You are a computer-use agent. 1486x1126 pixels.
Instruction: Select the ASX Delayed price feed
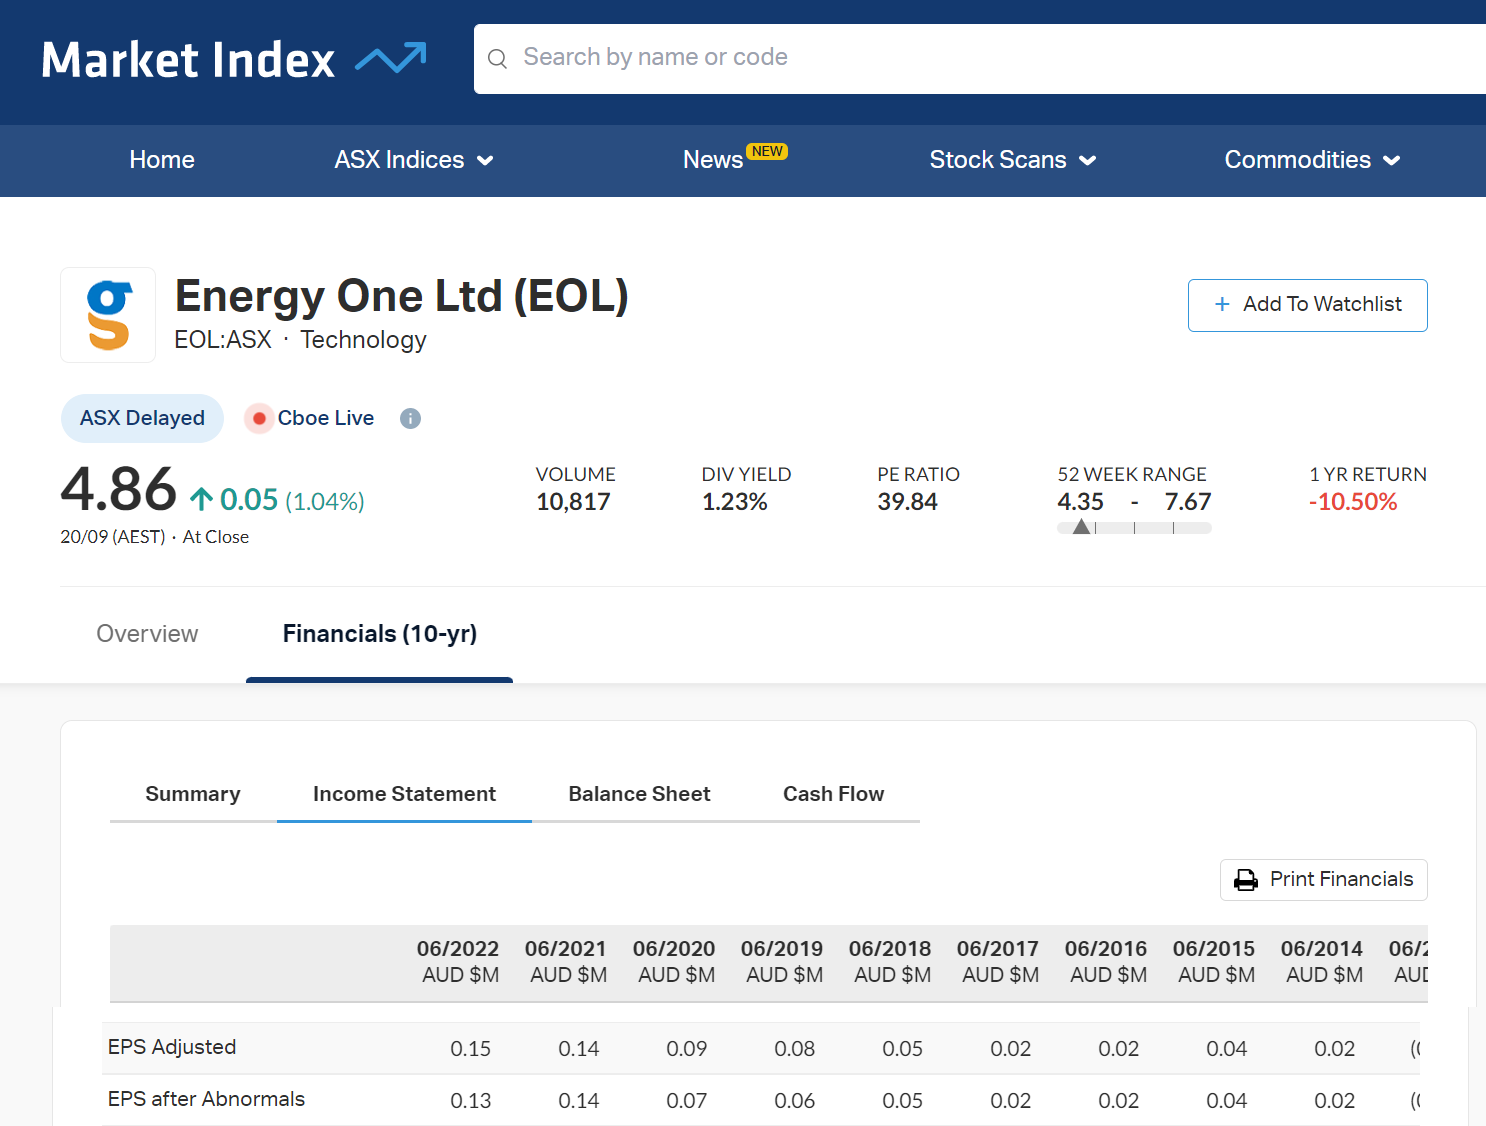[142, 418]
